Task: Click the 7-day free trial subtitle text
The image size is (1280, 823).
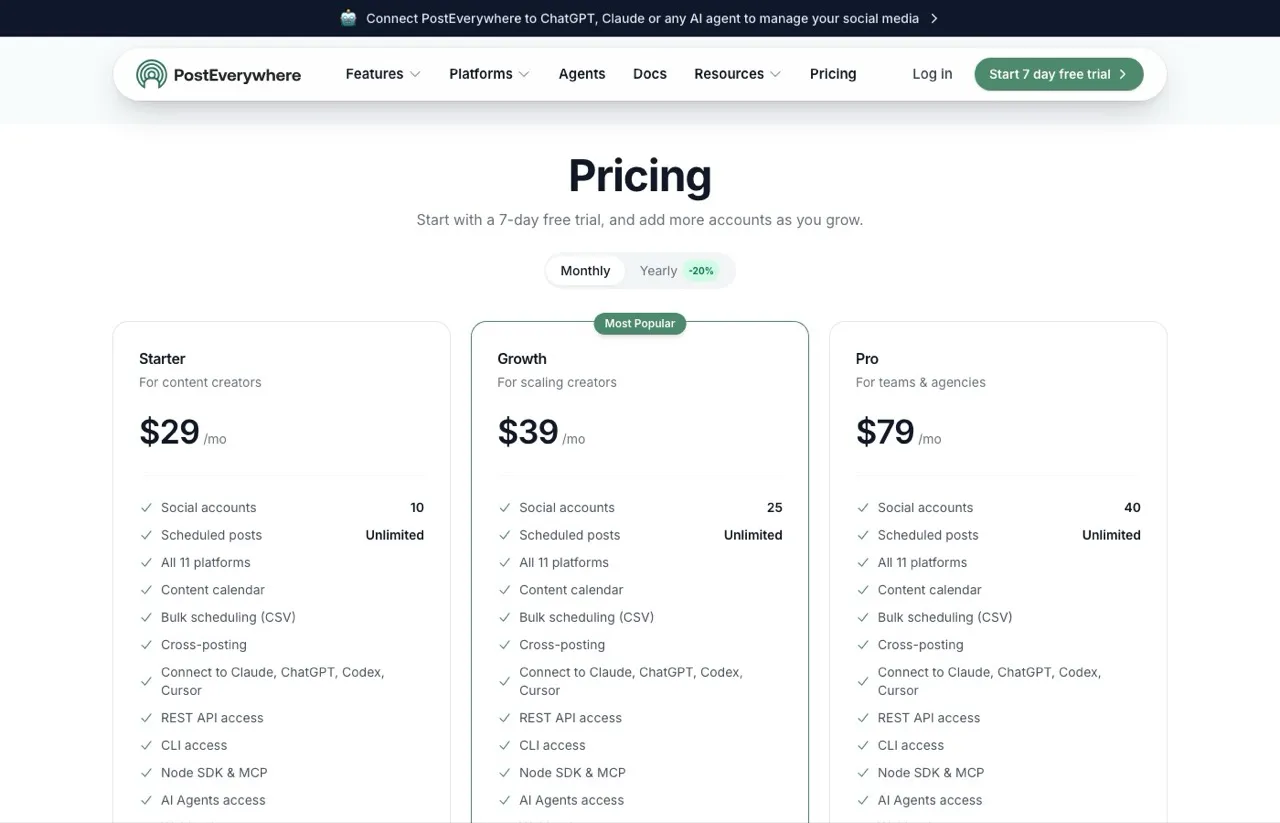Action: 640,220
